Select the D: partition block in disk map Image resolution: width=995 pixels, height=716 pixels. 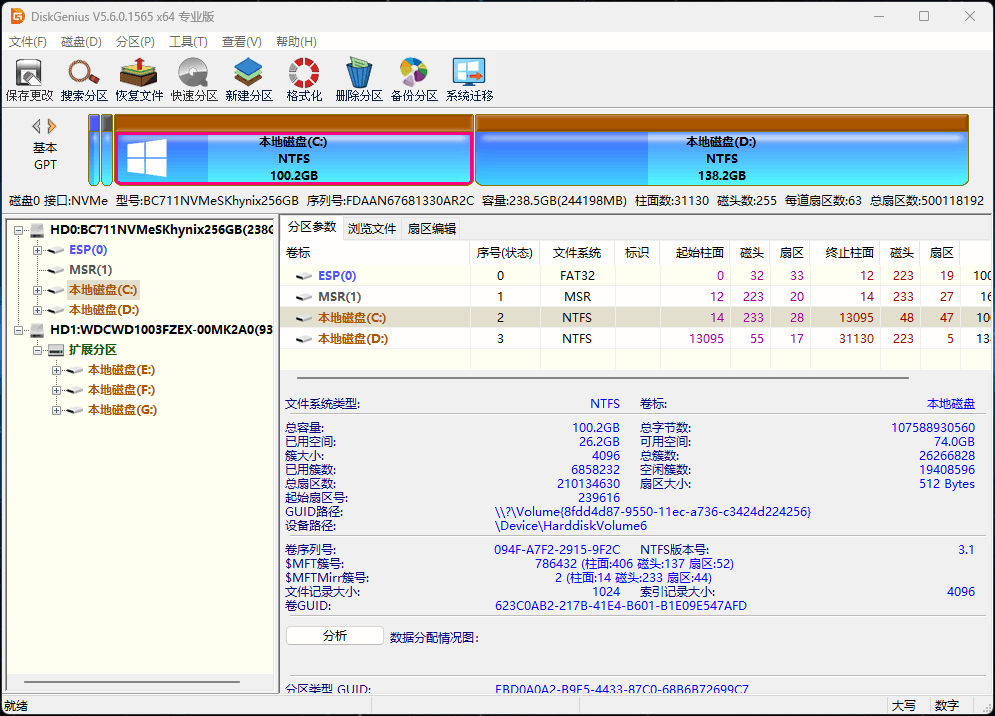[x=722, y=150]
